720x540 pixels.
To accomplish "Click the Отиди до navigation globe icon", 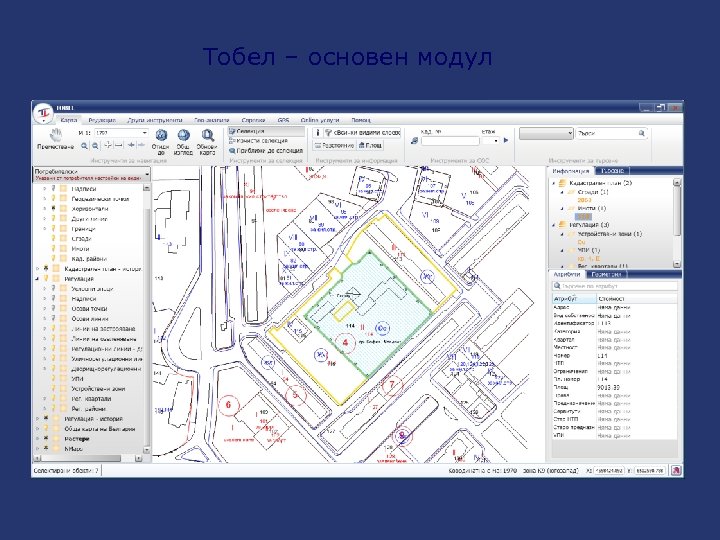I will click(x=161, y=135).
